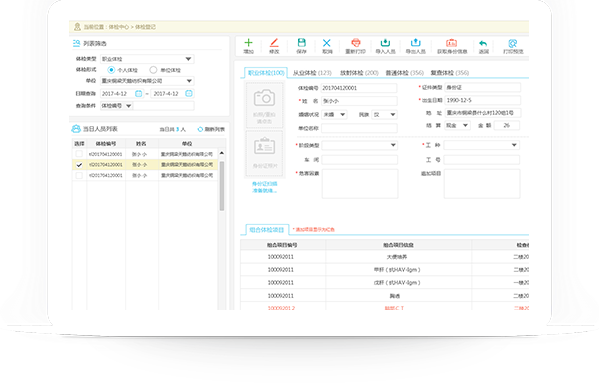Click the personnel list vertical scrollbar thumb
Screen dimensions: 599x383
(x=222, y=186)
